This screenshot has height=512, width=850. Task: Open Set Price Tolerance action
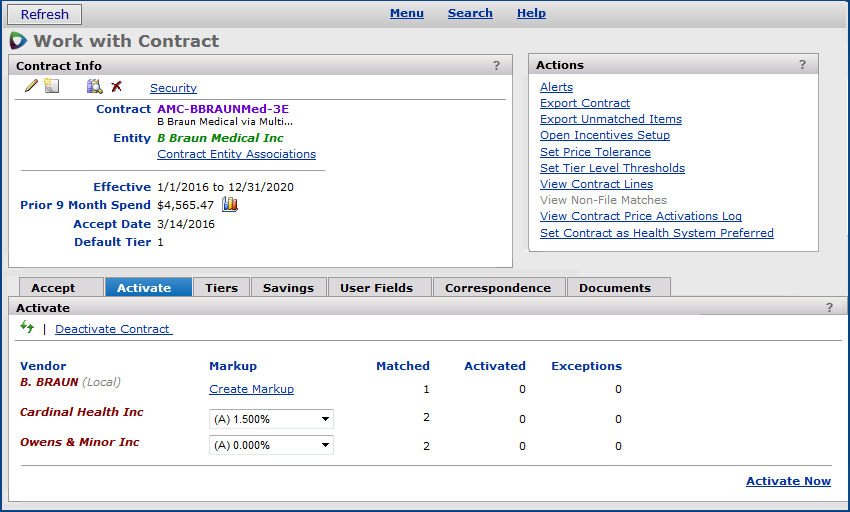point(595,152)
